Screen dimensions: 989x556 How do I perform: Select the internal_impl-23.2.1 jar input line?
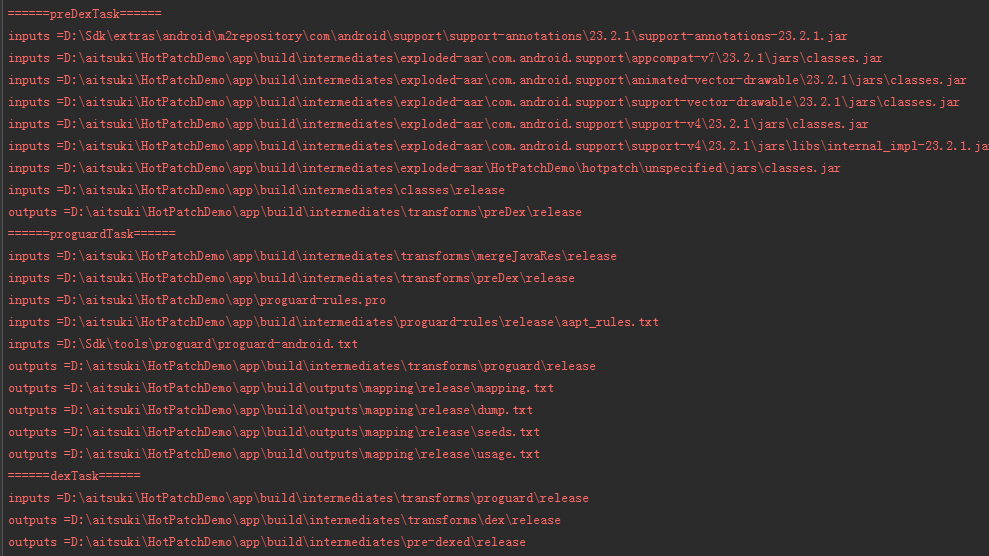click(498, 146)
